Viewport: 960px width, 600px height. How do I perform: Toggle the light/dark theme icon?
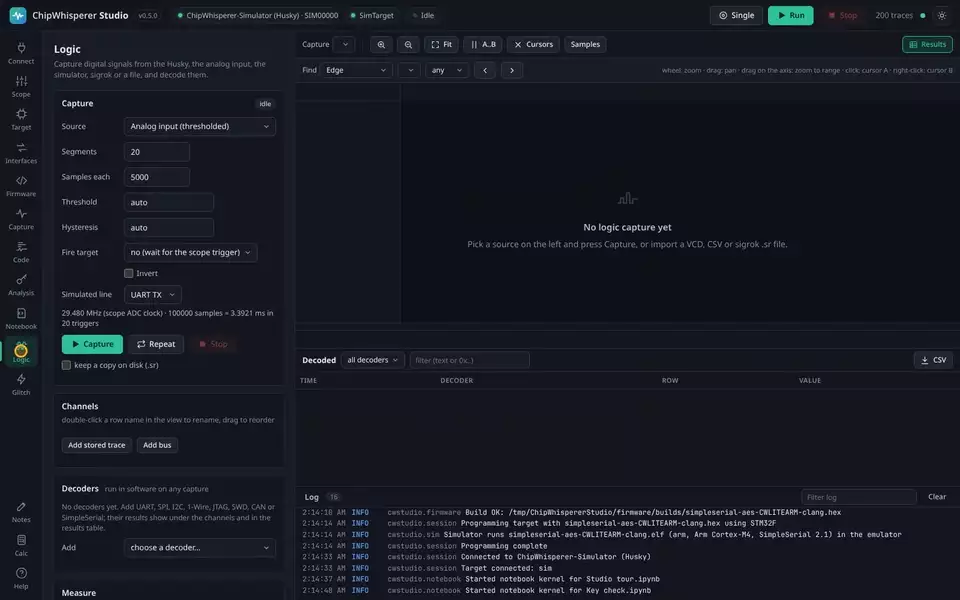pyautogui.click(x=942, y=15)
